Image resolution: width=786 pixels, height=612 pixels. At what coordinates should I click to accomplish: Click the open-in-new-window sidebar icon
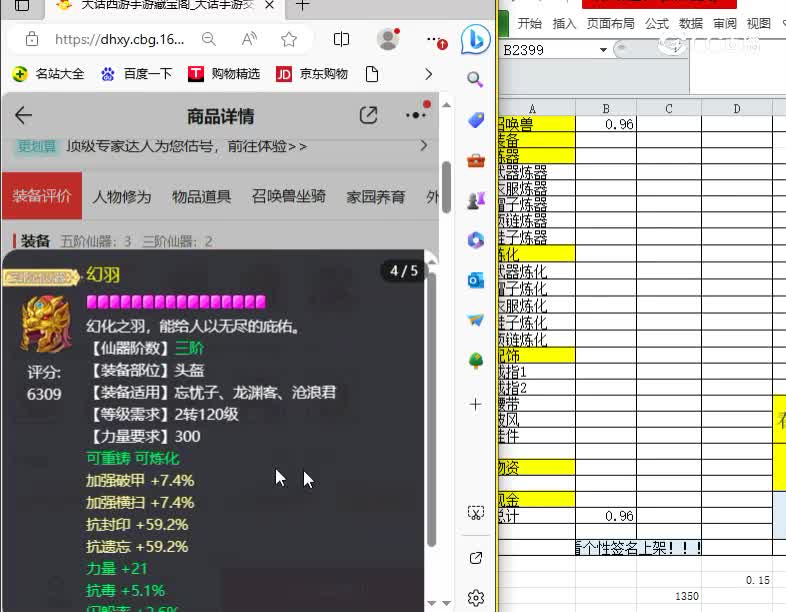pyautogui.click(x=476, y=558)
